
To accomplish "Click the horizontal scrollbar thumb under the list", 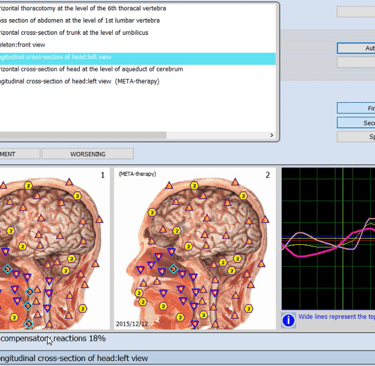I will point(83,135).
